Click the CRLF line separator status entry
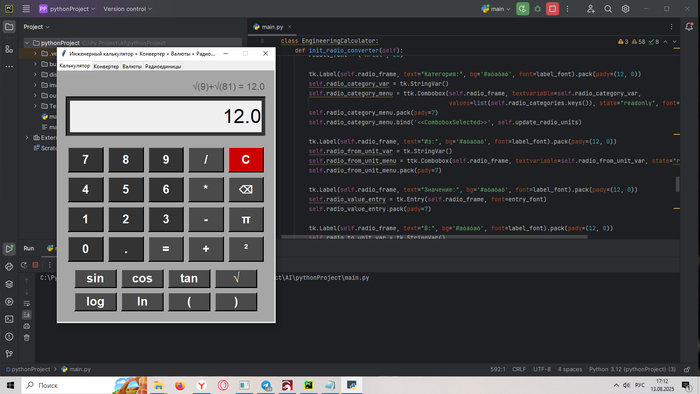 [x=519, y=369]
